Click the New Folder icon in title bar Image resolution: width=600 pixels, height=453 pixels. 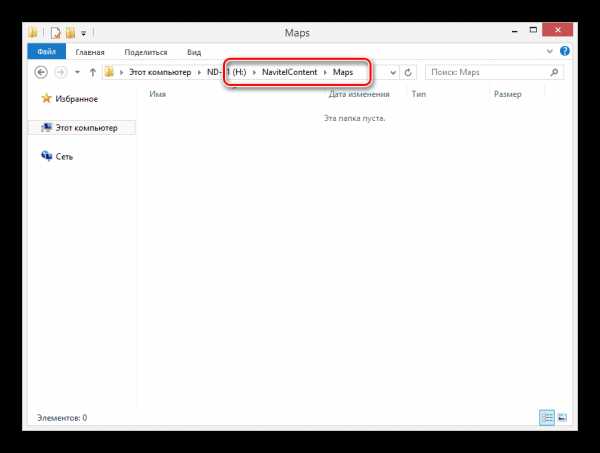point(71,33)
